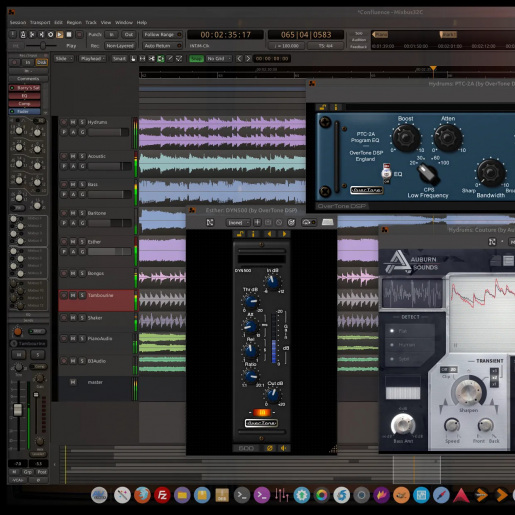This screenshot has height=515, width=515.
Task: Toggle the DYN500 orange IN button
Action: point(262,413)
